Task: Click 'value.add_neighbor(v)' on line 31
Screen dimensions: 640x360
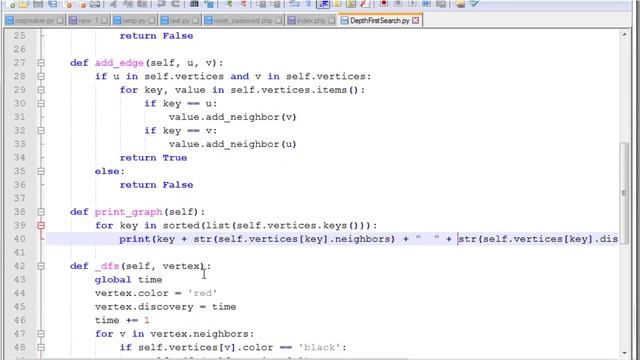Action: pos(233,117)
